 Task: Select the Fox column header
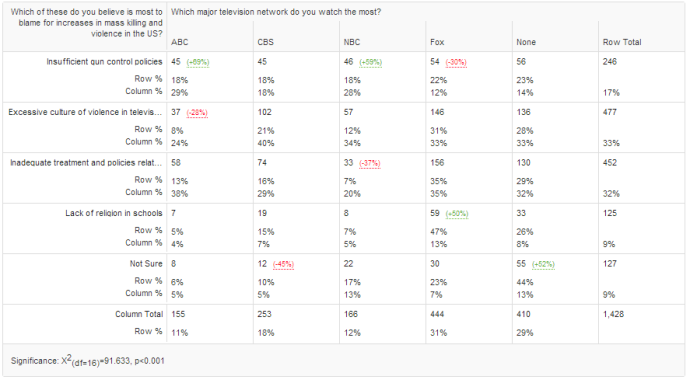tap(437, 42)
